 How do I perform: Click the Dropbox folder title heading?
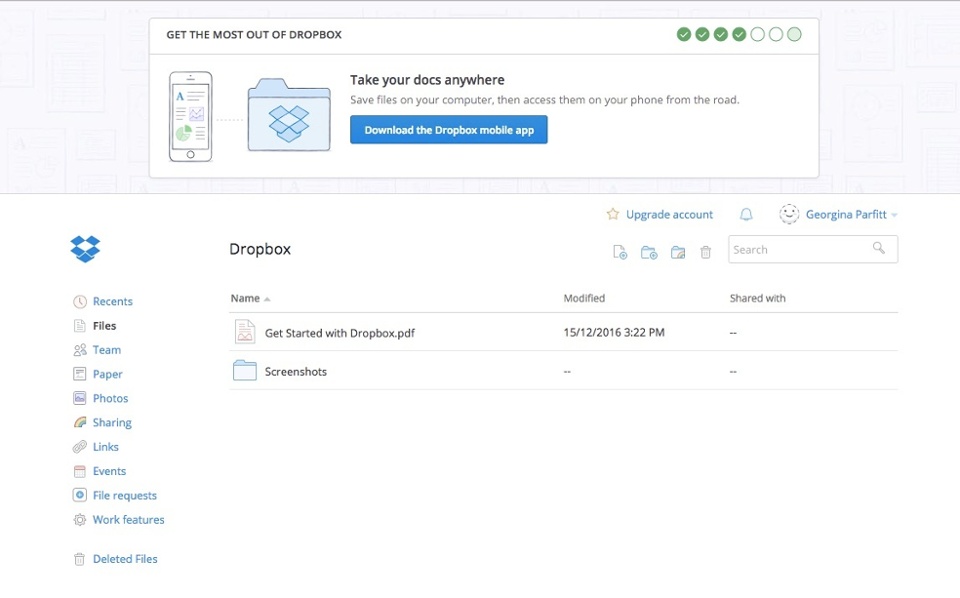tap(260, 249)
